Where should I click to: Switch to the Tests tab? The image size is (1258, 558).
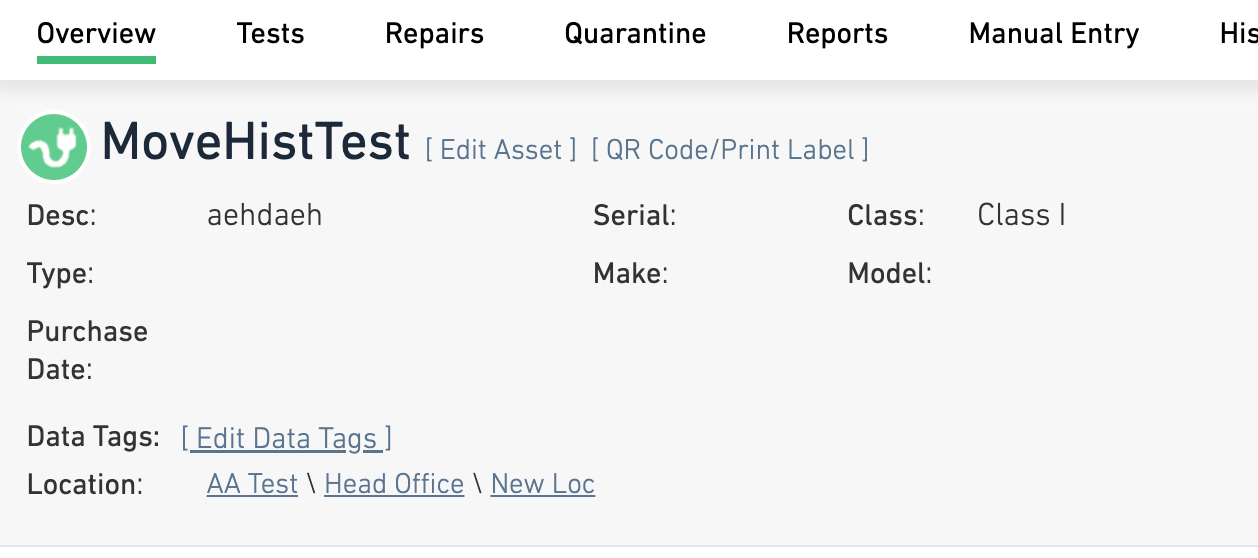tap(270, 34)
